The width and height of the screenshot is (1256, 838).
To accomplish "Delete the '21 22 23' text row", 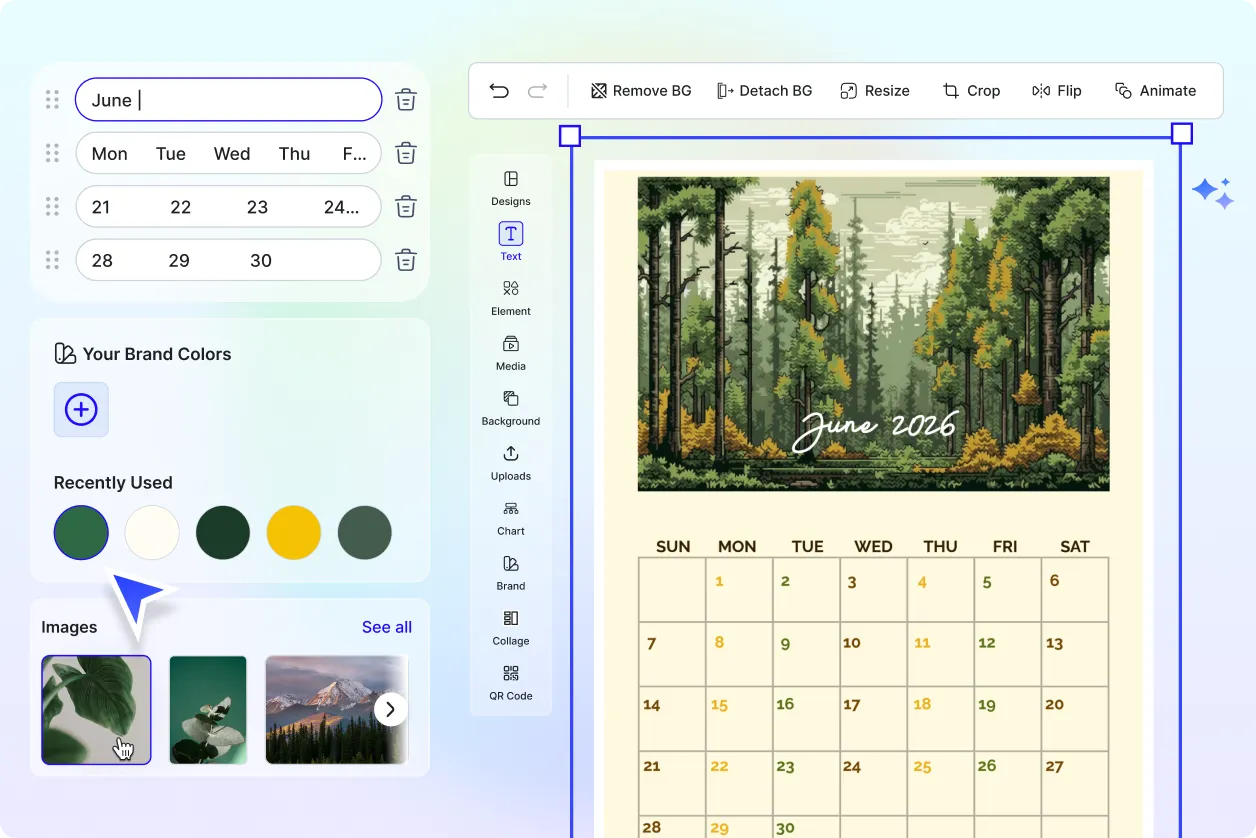I will pos(406,207).
